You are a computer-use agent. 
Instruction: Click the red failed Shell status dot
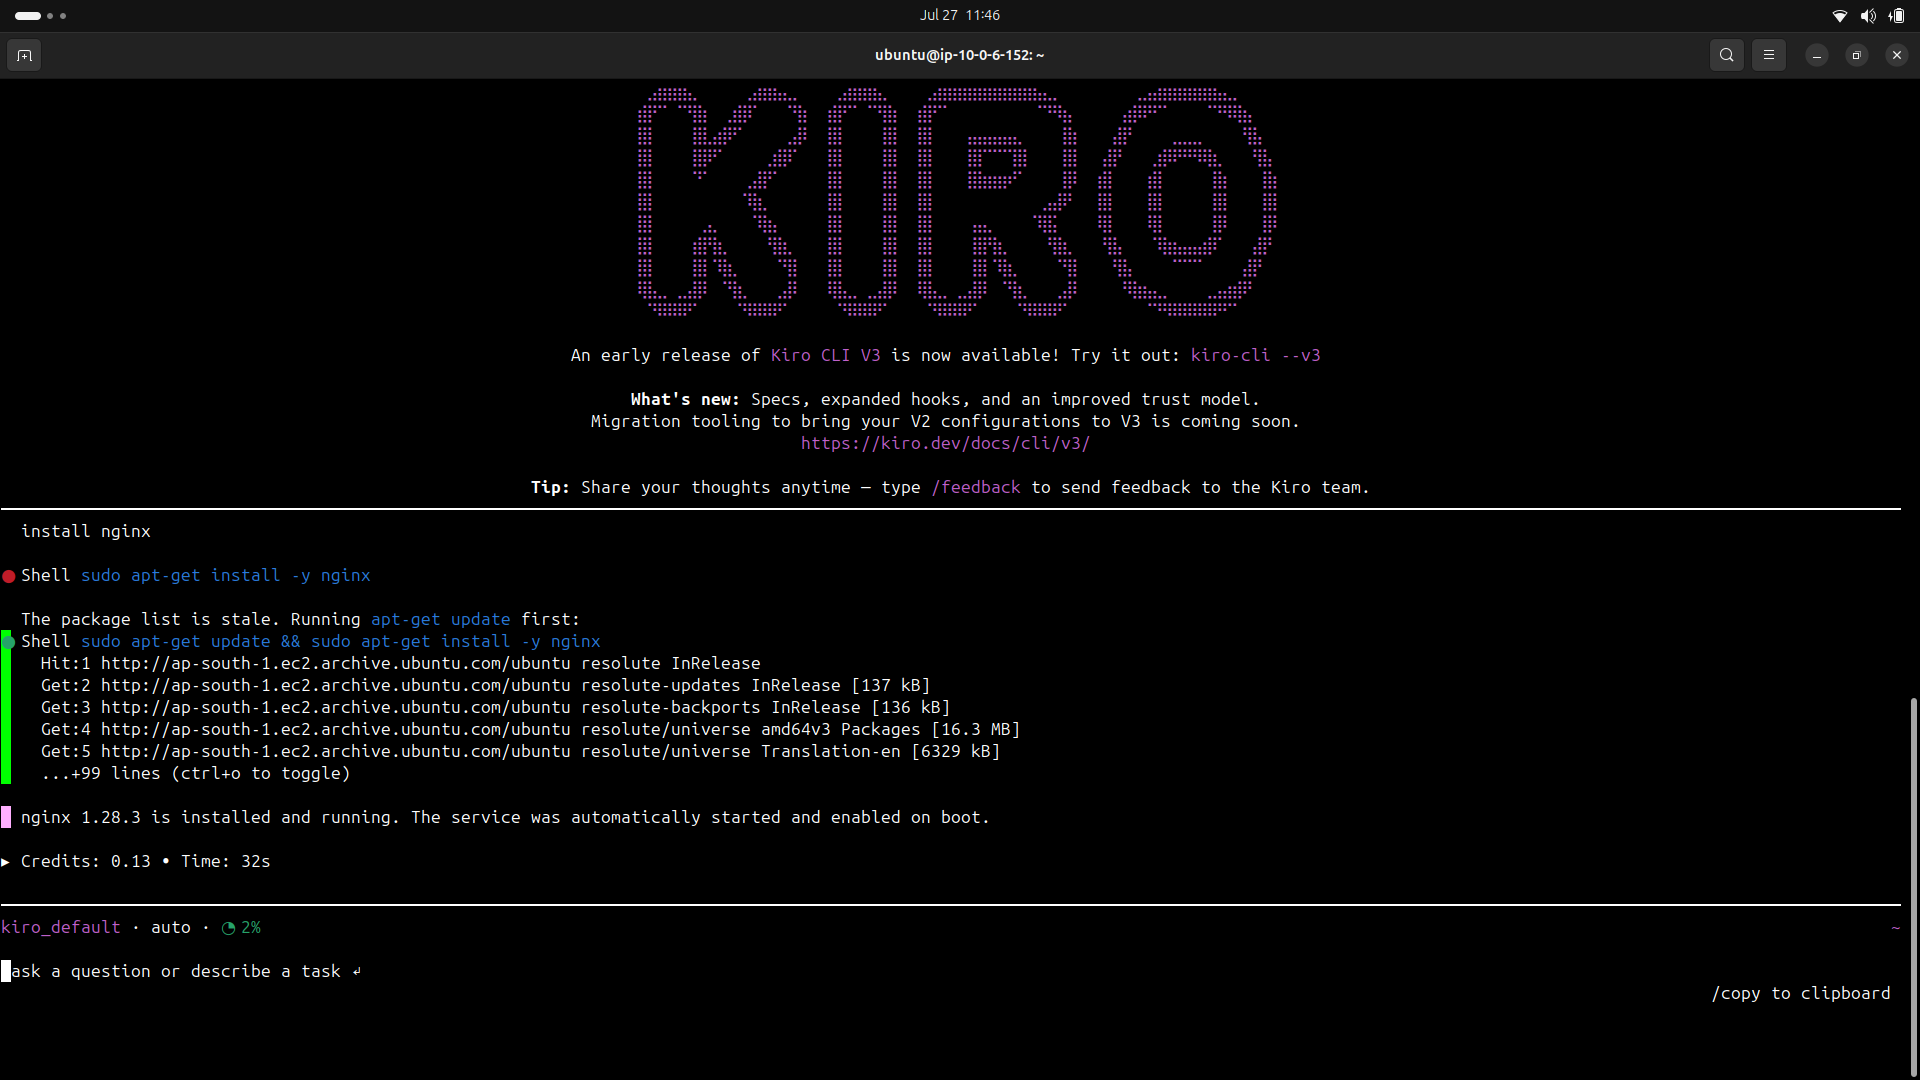pyautogui.click(x=9, y=576)
